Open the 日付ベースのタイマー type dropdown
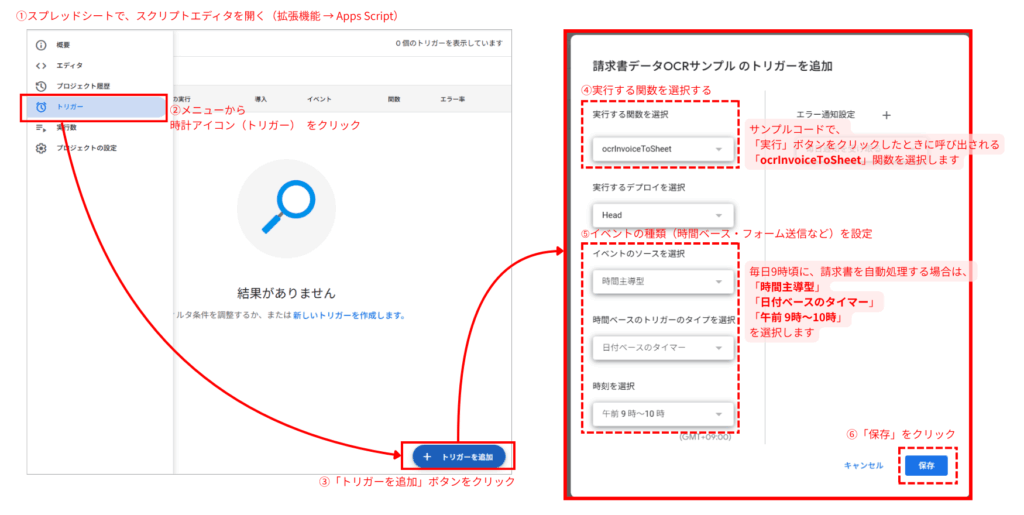The height and width of the screenshot is (515, 1024). click(x=662, y=348)
